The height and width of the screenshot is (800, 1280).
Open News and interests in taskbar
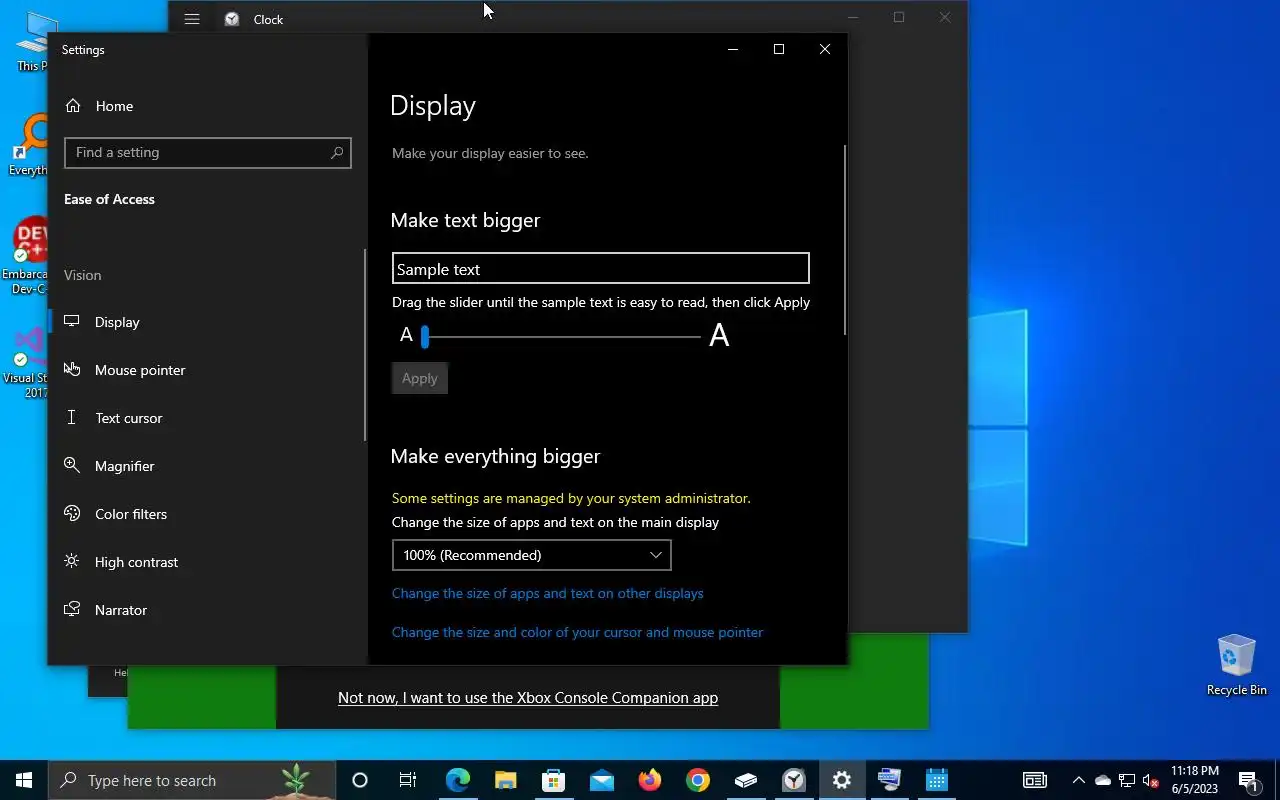tap(1035, 780)
